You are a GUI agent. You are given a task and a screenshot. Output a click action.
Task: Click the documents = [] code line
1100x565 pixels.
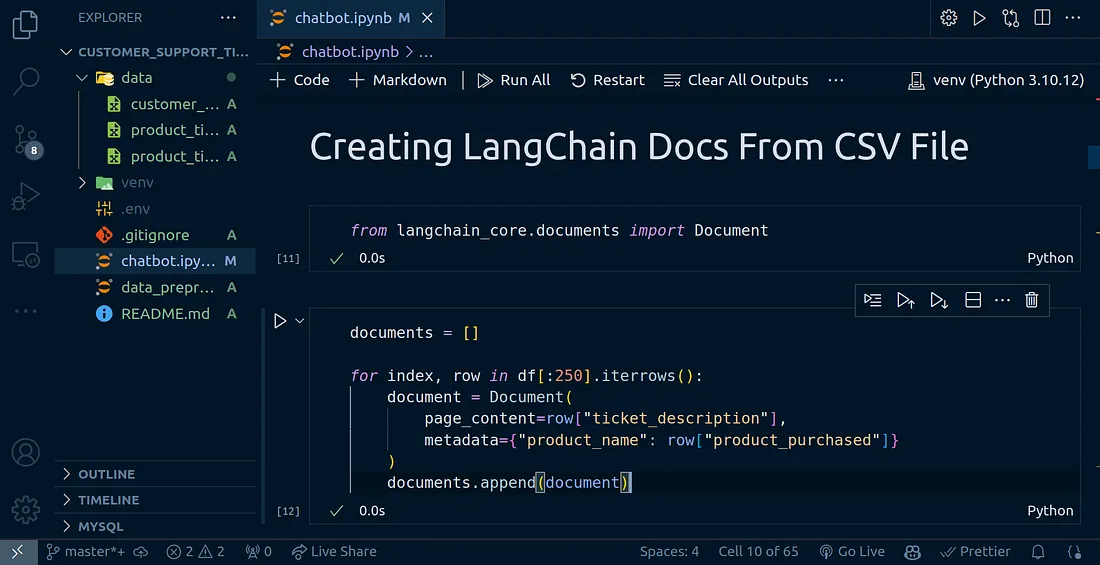point(415,333)
